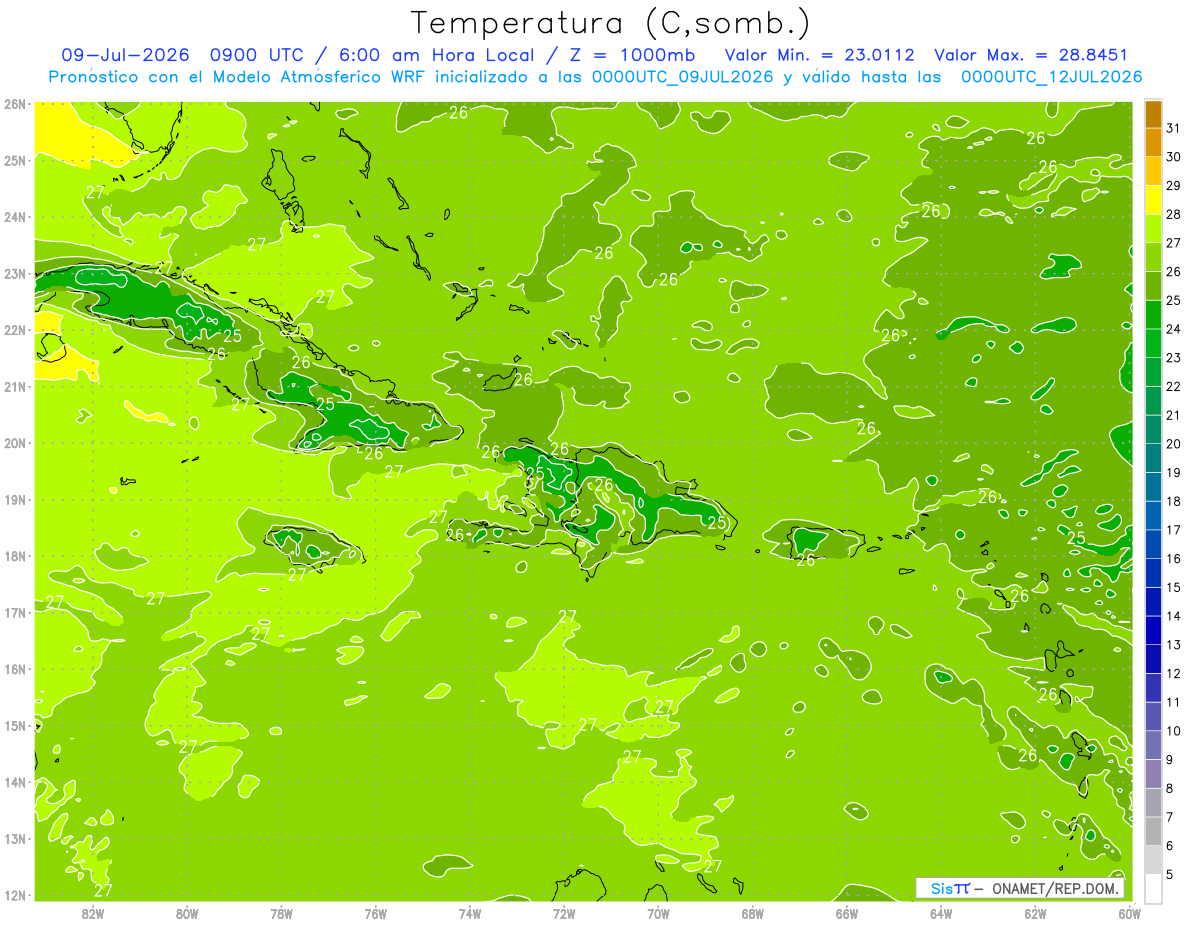Click the dark blue 13–14 color scale swatch
Viewport: 1200px width, 927px height.
click(1153, 630)
